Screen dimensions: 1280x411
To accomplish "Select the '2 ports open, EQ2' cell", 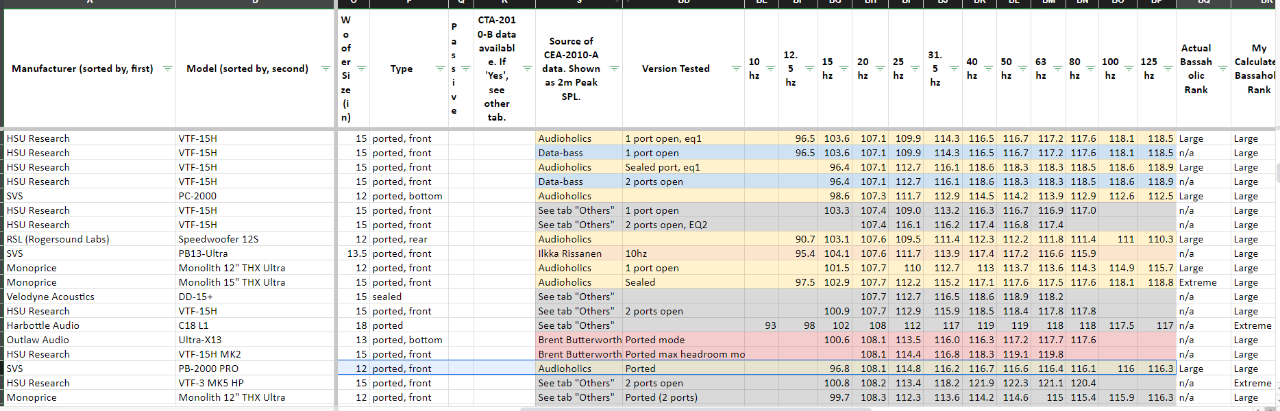I will (684, 225).
